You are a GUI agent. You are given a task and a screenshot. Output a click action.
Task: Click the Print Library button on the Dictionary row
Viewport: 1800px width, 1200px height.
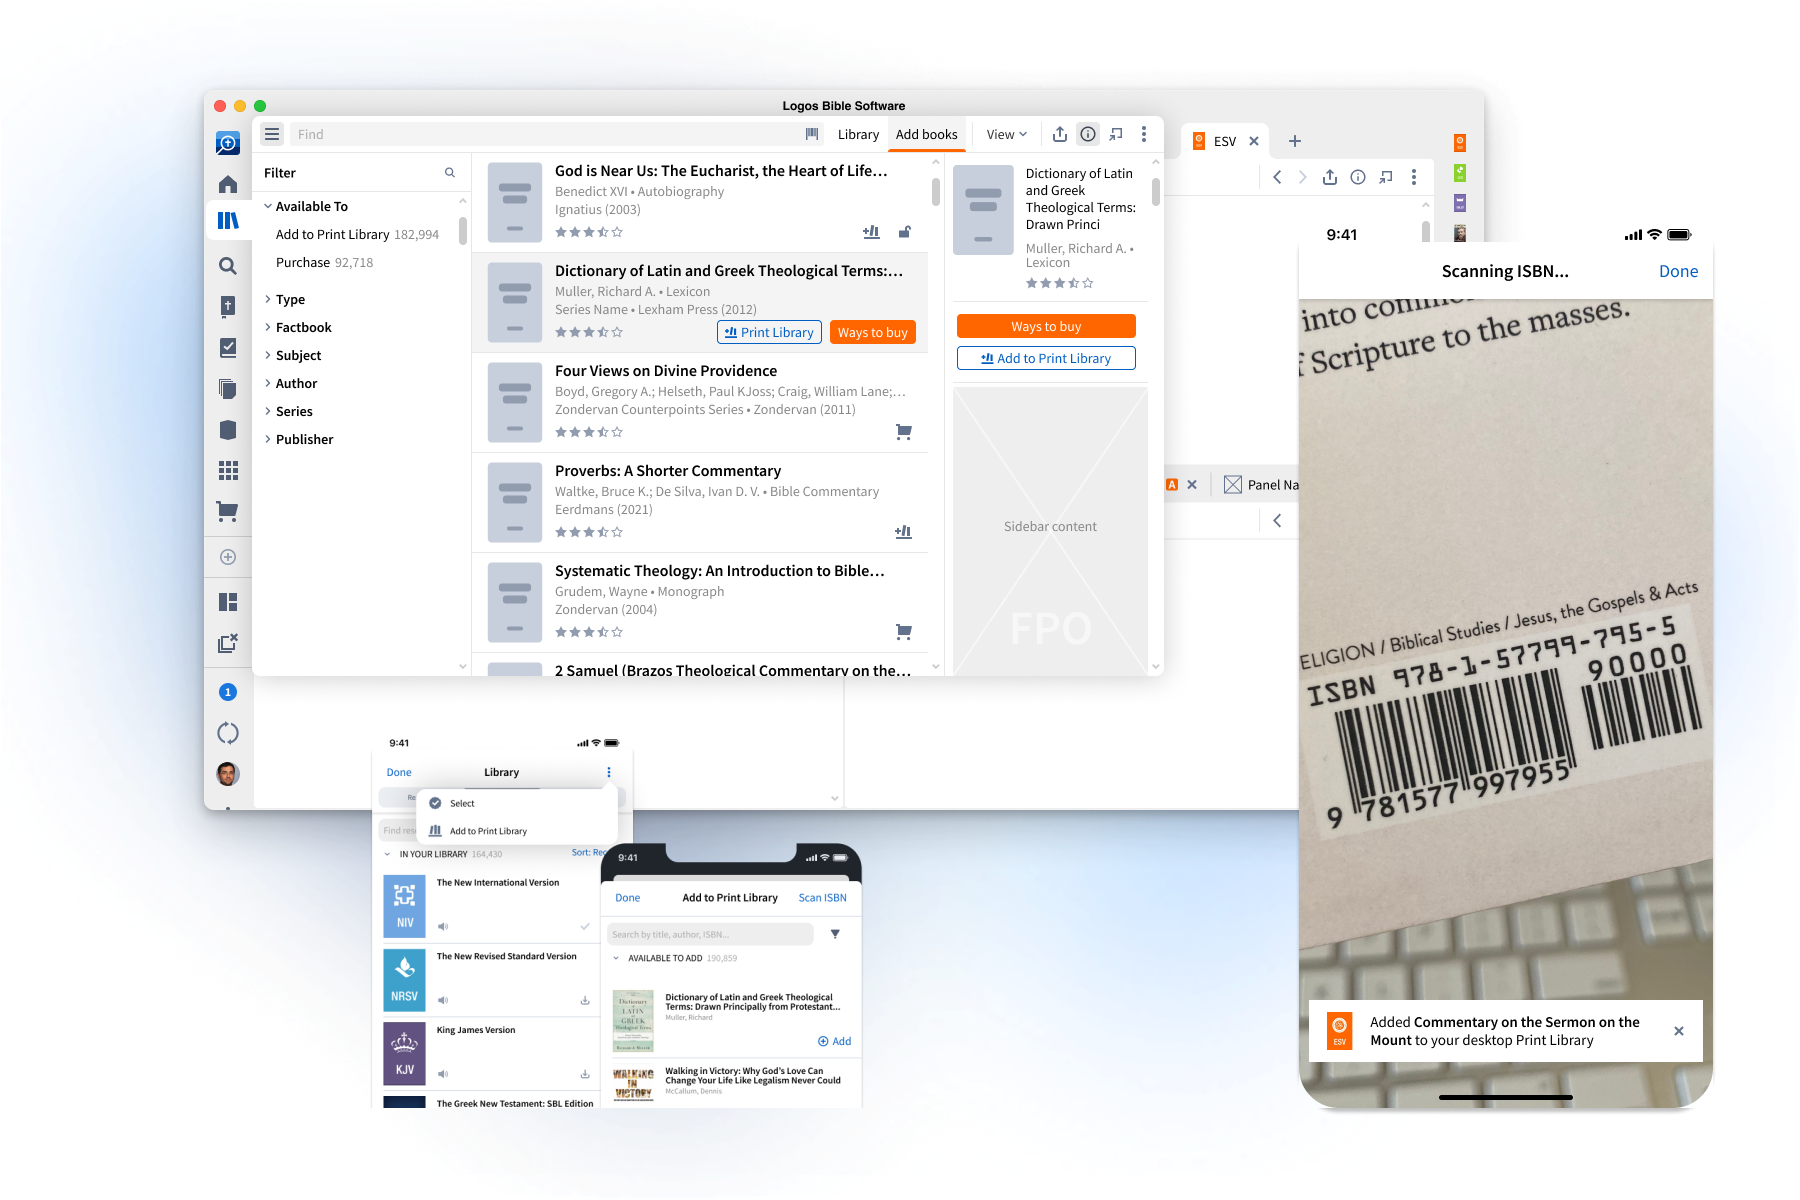[x=769, y=332]
